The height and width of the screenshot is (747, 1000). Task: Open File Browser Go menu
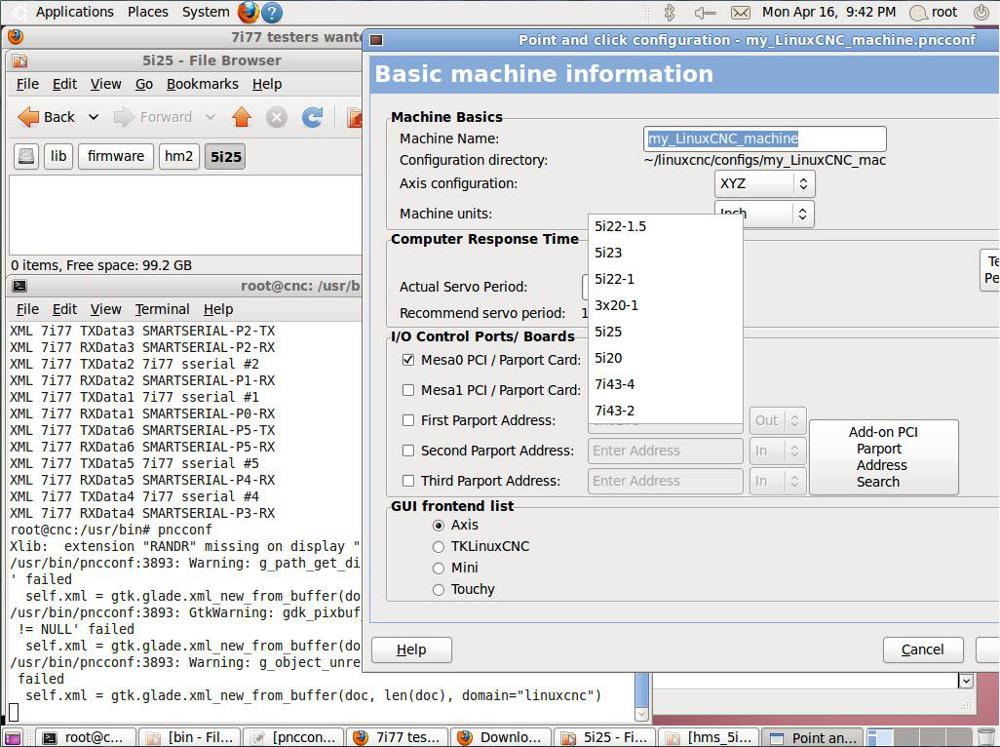(x=144, y=84)
